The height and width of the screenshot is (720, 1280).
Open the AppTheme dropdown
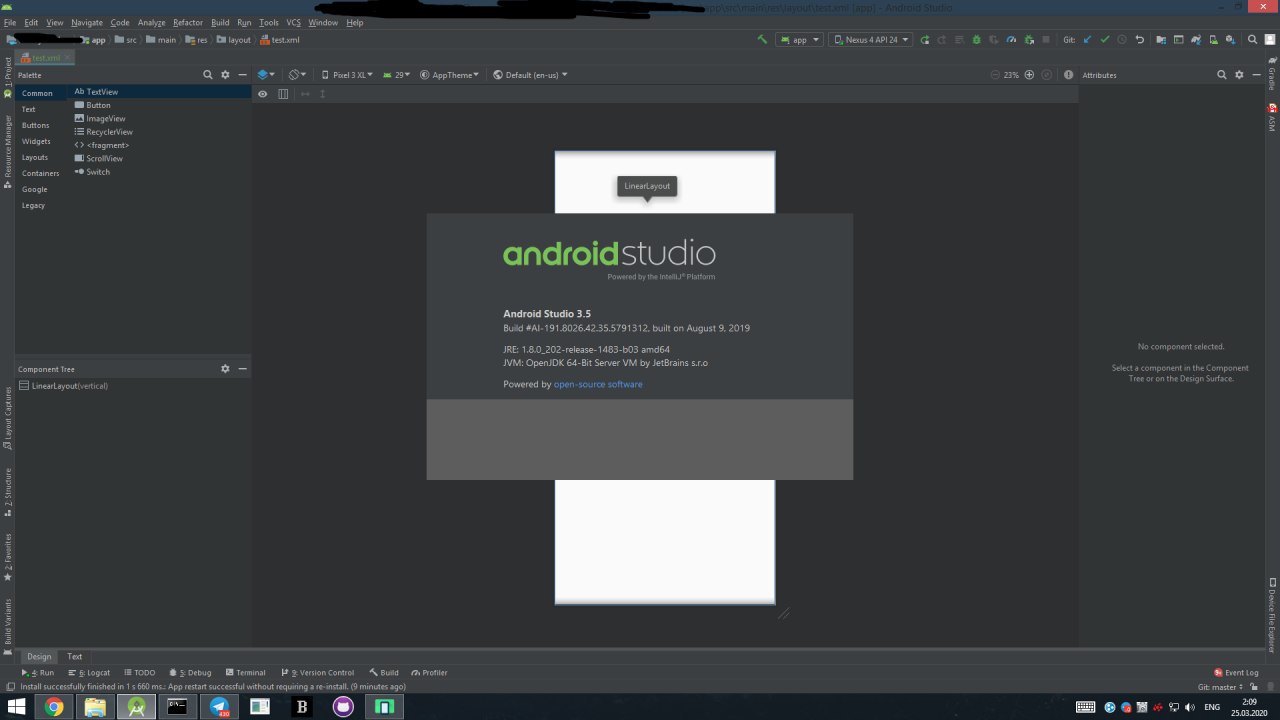[449, 75]
